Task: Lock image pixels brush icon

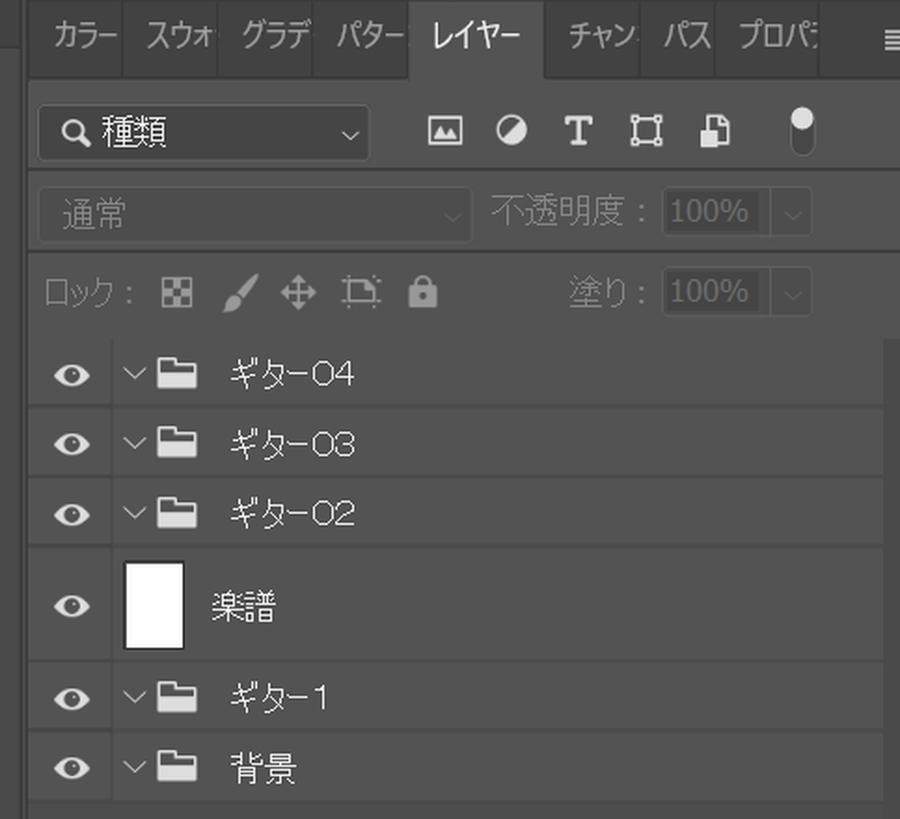Action: coord(240,293)
